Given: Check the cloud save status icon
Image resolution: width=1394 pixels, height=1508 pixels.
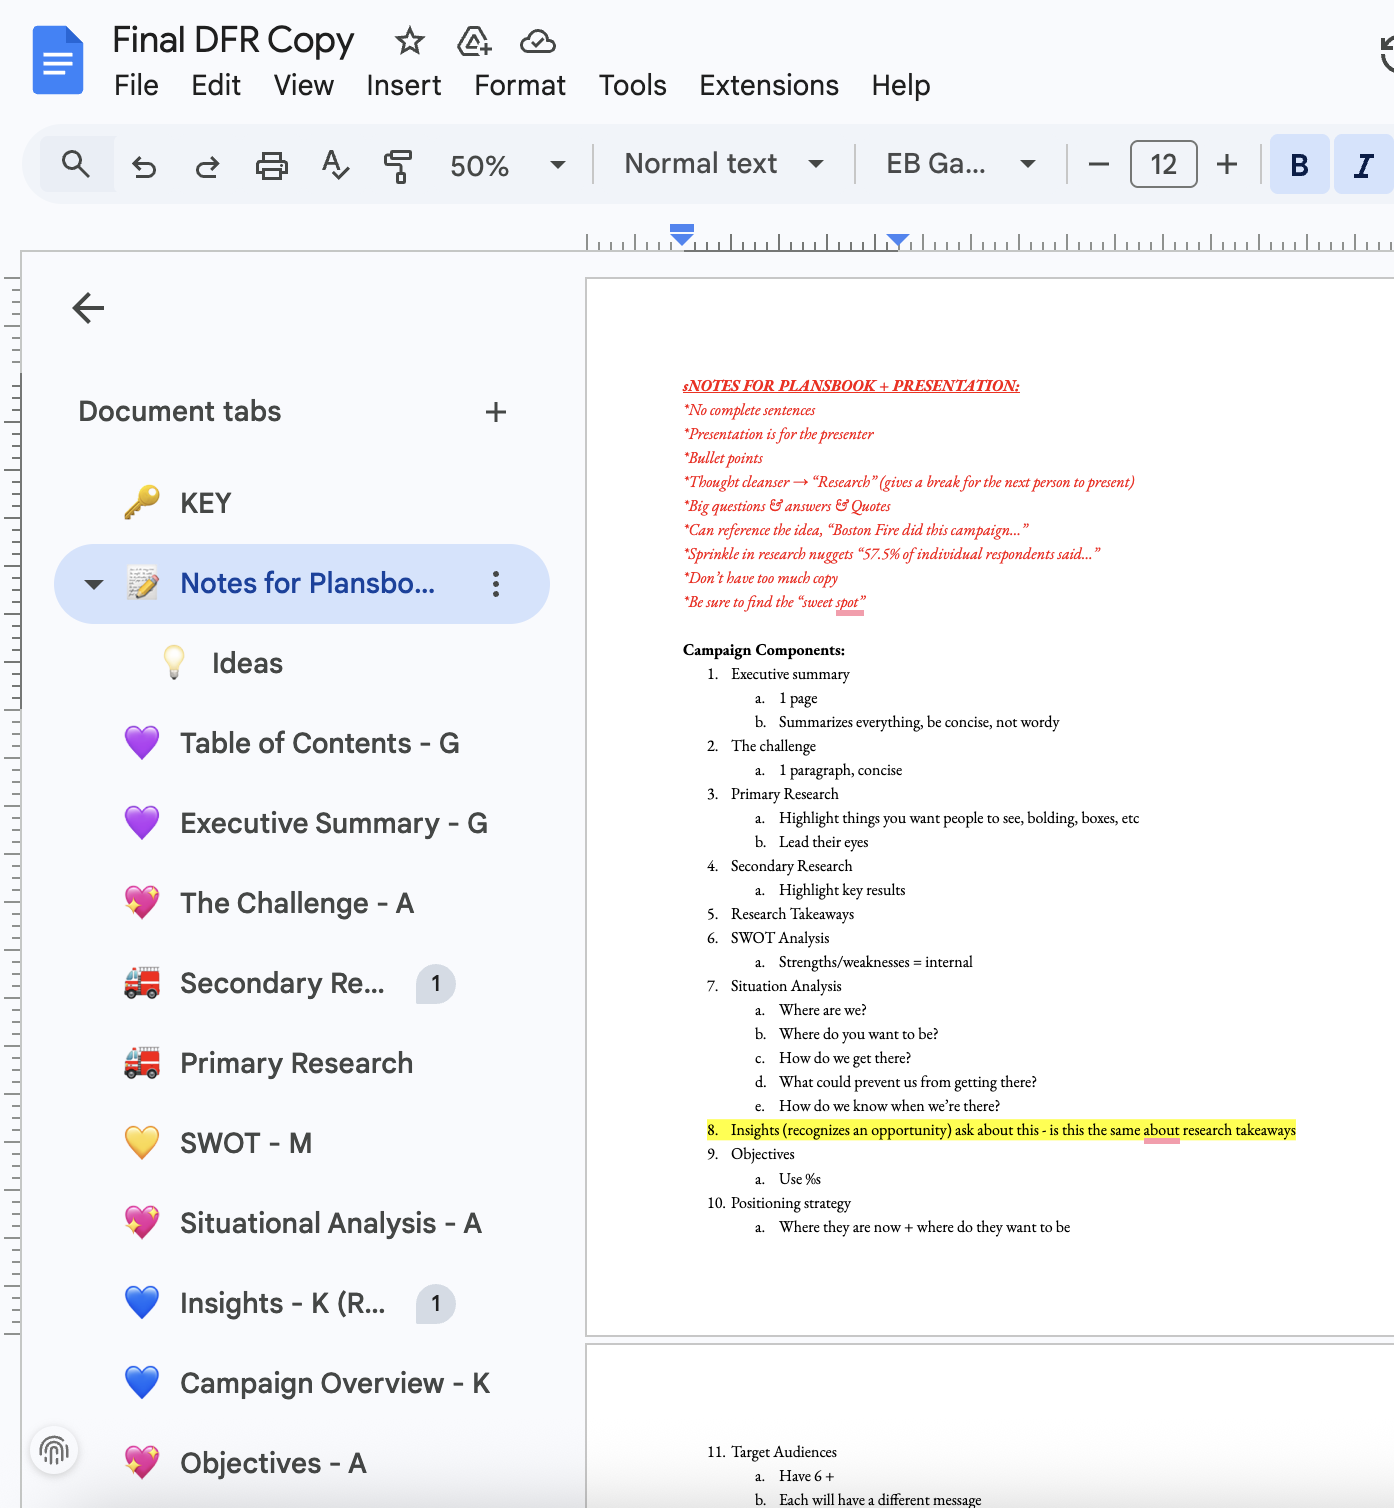Looking at the screenshot, I should tap(538, 41).
